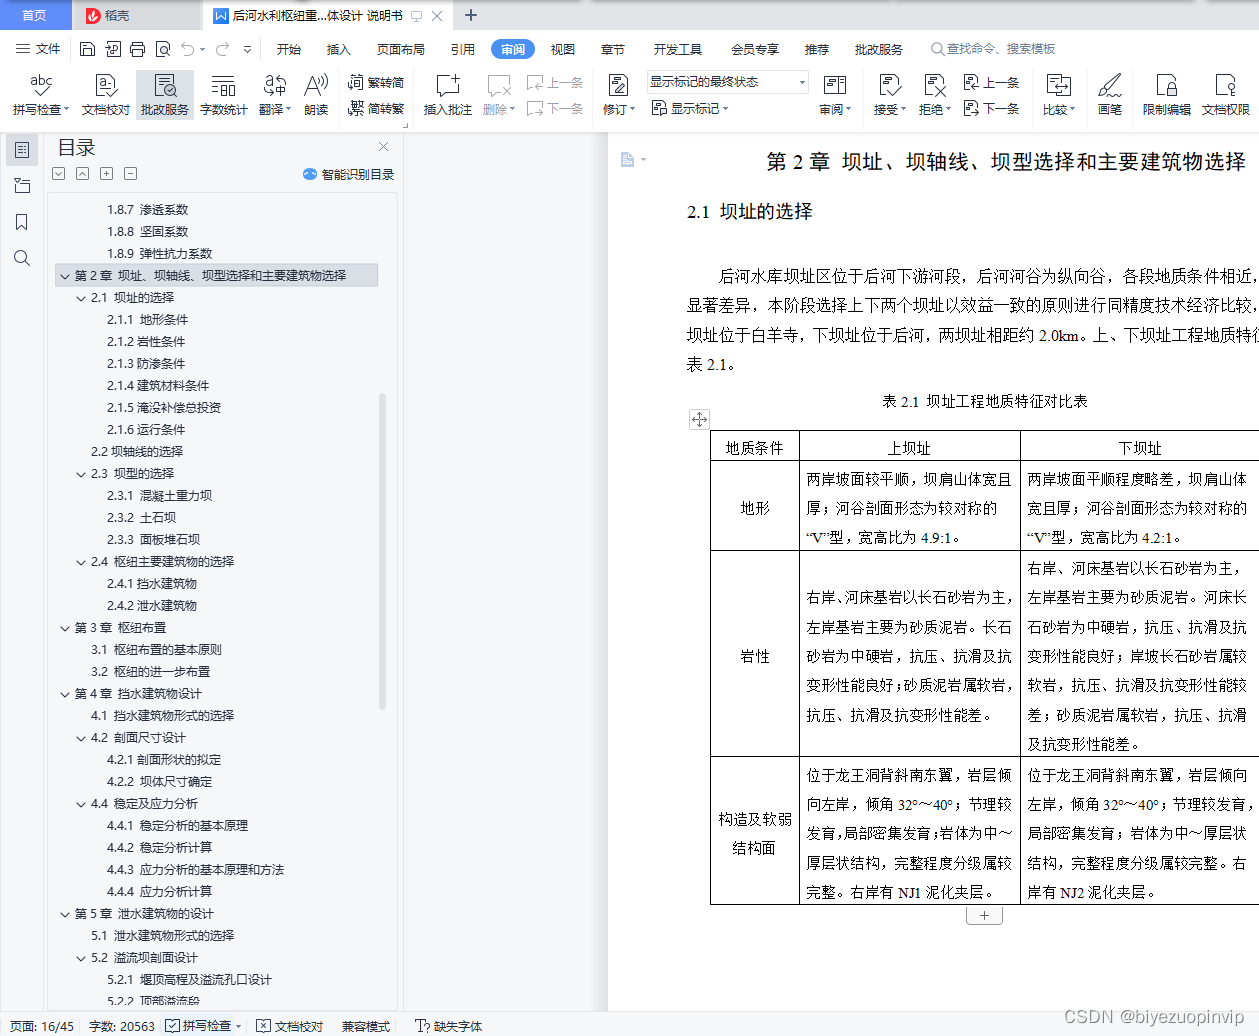This screenshot has height=1036, width=1259.
Task: Toggle 拼写检查 in the status bar
Action: coord(204,1026)
